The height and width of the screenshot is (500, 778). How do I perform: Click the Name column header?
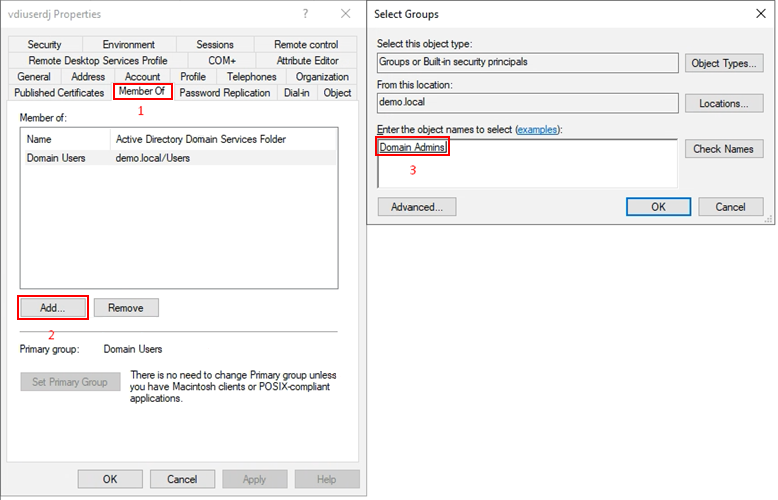(39, 140)
